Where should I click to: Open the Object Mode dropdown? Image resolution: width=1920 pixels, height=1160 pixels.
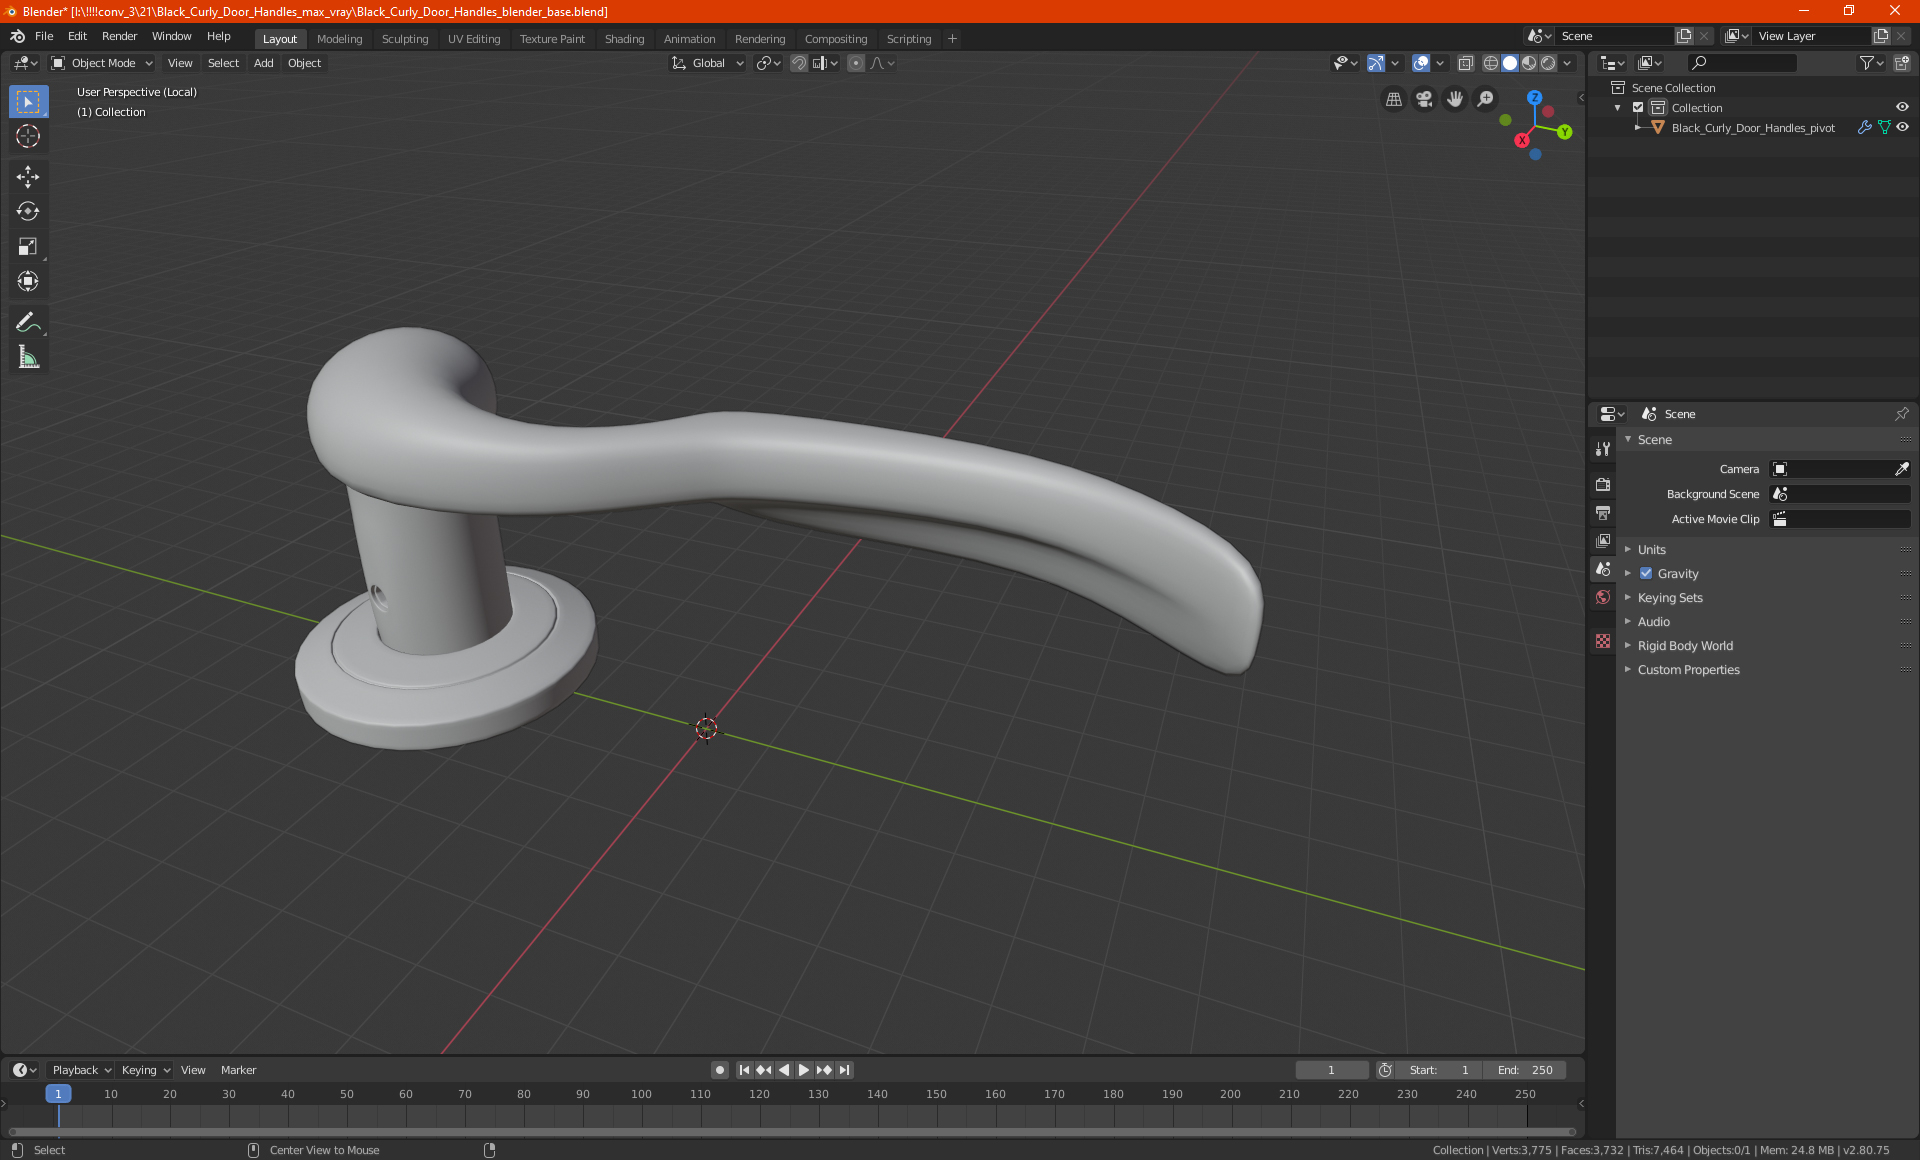pyautogui.click(x=102, y=63)
